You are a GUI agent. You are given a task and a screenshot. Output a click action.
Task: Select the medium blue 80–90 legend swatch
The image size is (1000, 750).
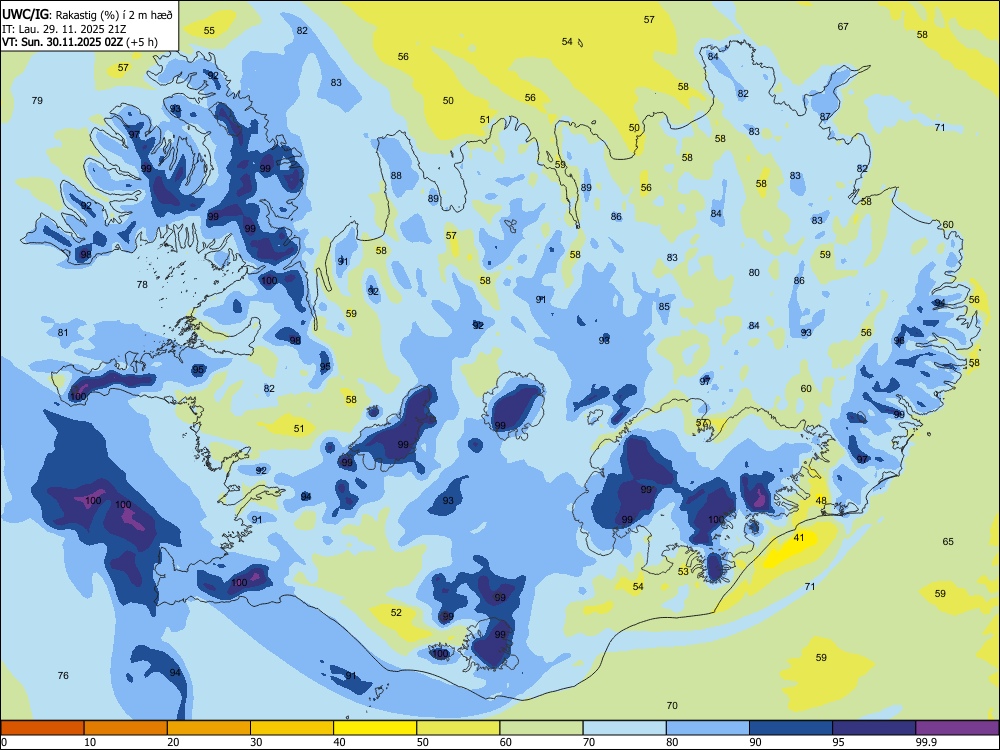click(708, 728)
